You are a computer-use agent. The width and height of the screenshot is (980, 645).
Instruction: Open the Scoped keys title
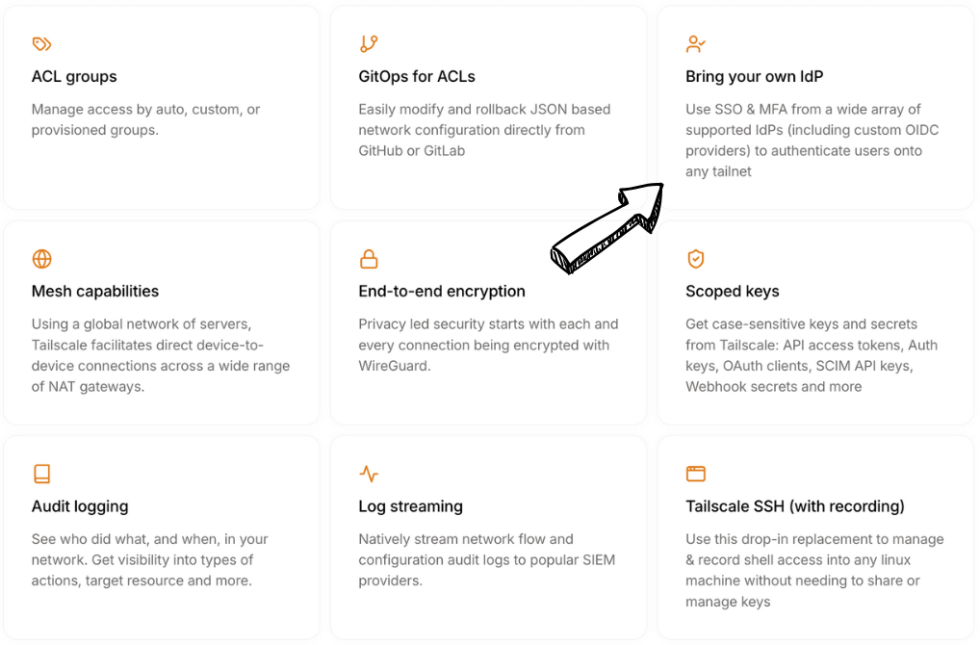click(732, 292)
